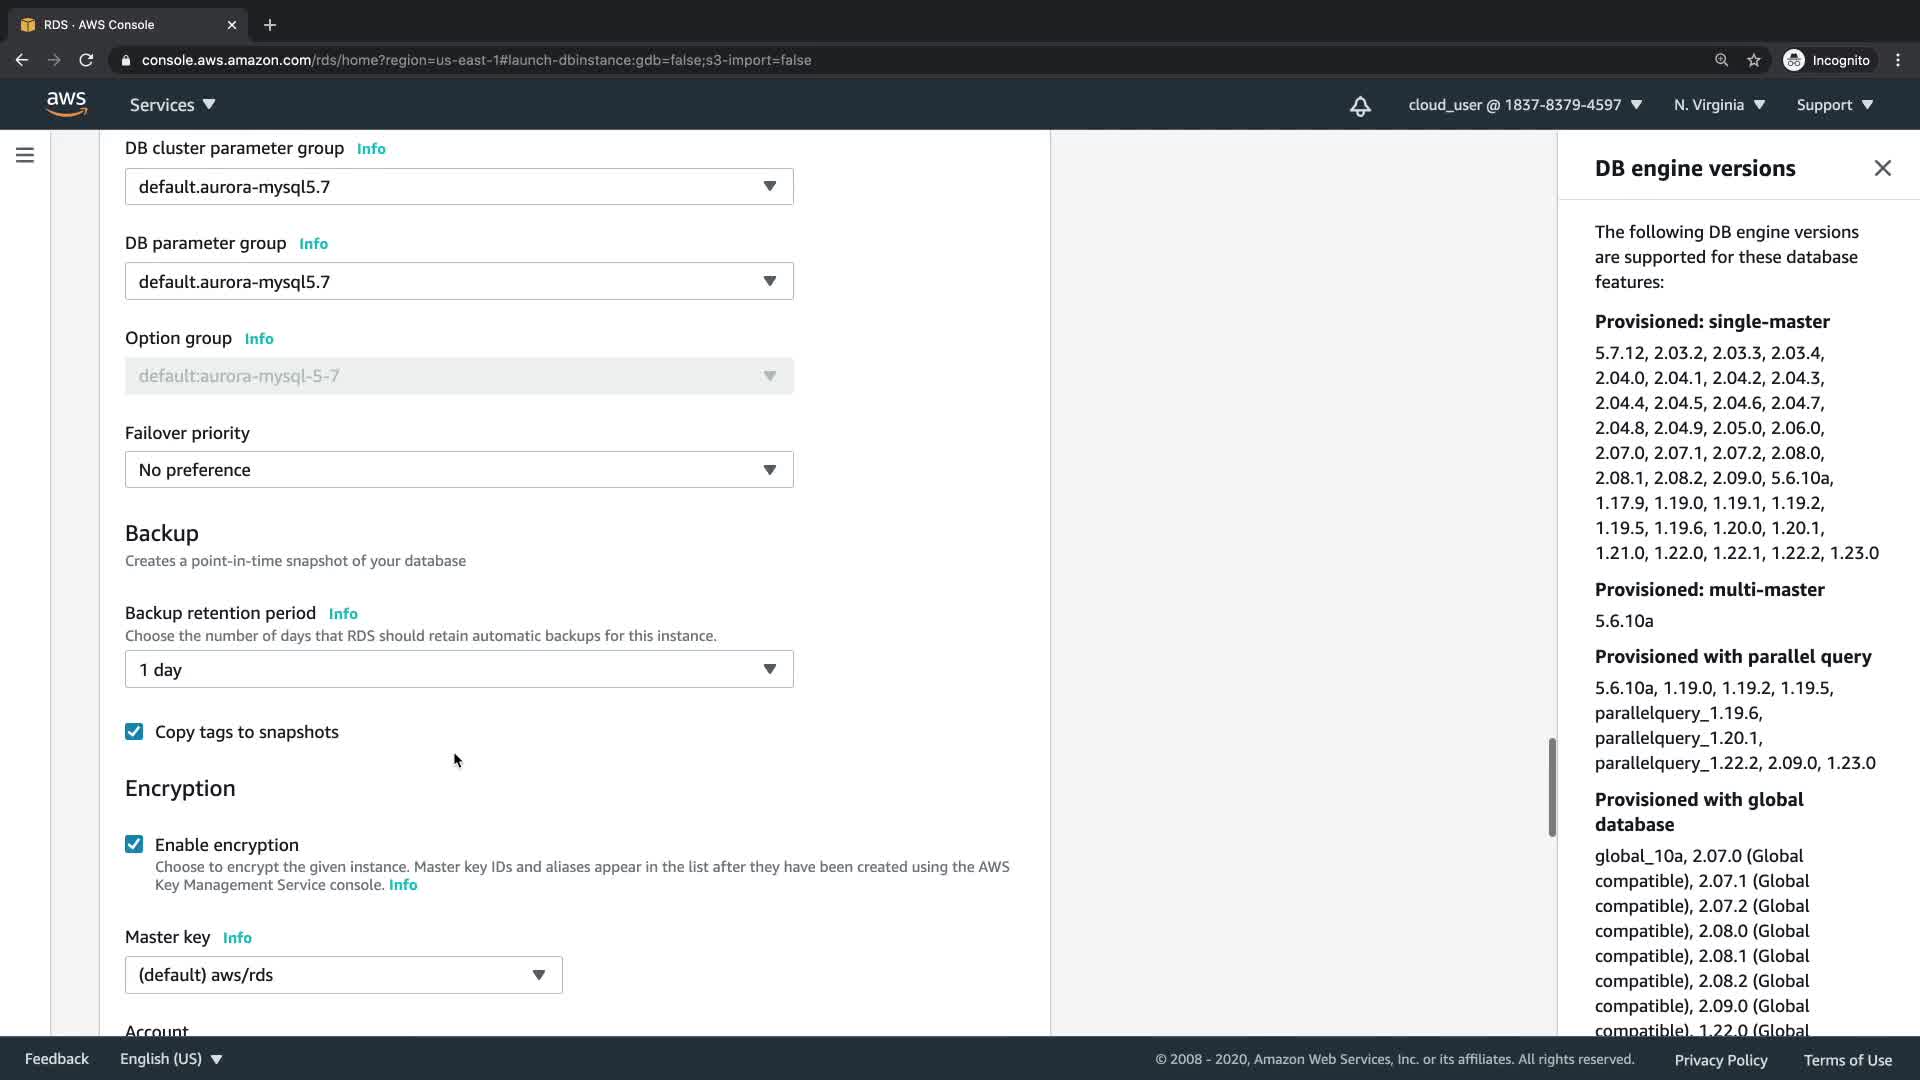Open the N. Virginia region menu
The width and height of the screenshot is (1920, 1080).
pos(1719,105)
